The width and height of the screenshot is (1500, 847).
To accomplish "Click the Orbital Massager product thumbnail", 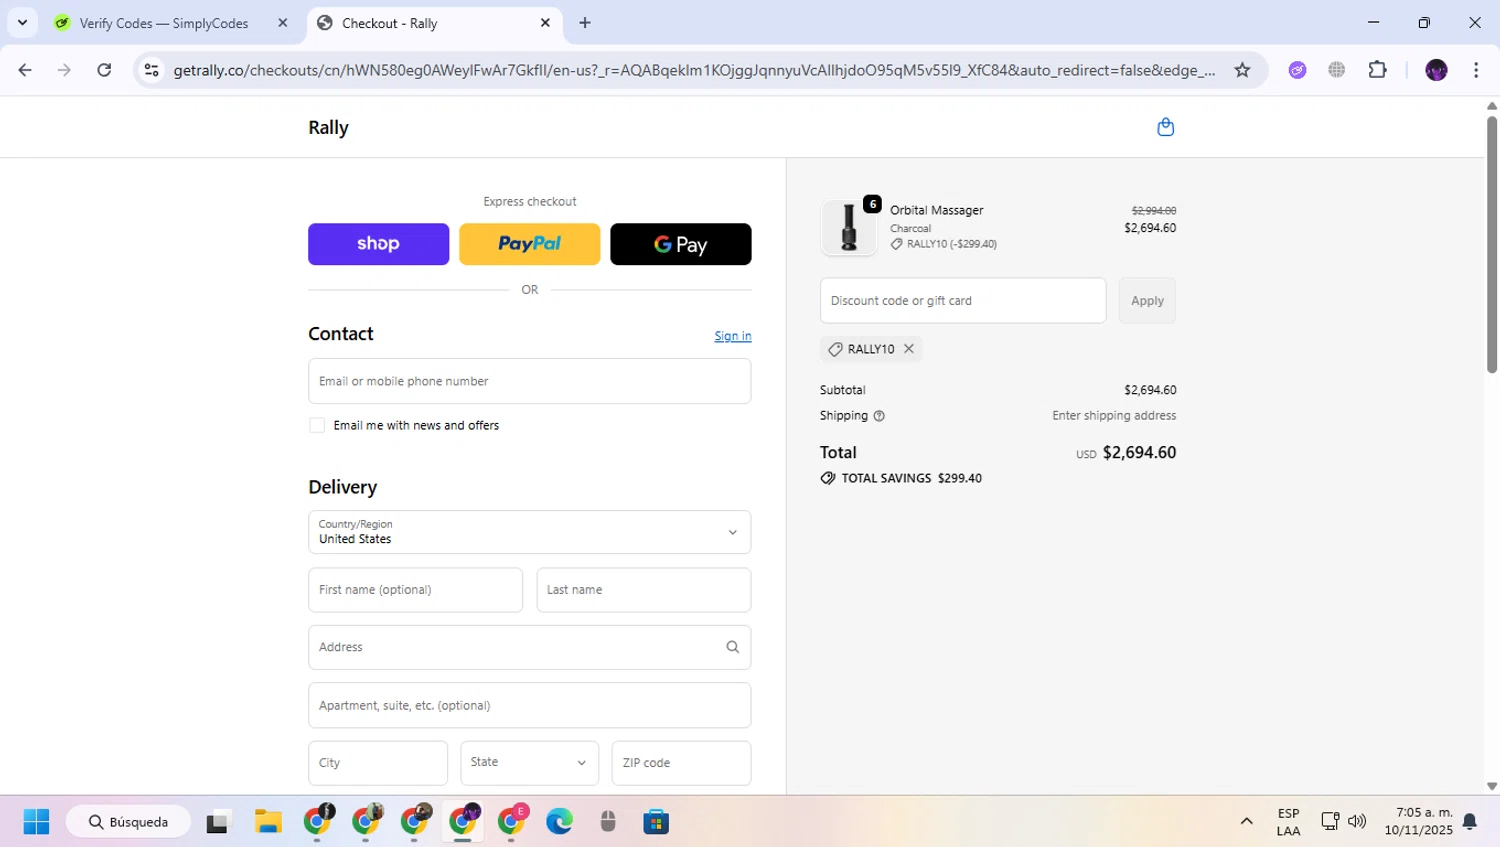I will pos(849,227).
